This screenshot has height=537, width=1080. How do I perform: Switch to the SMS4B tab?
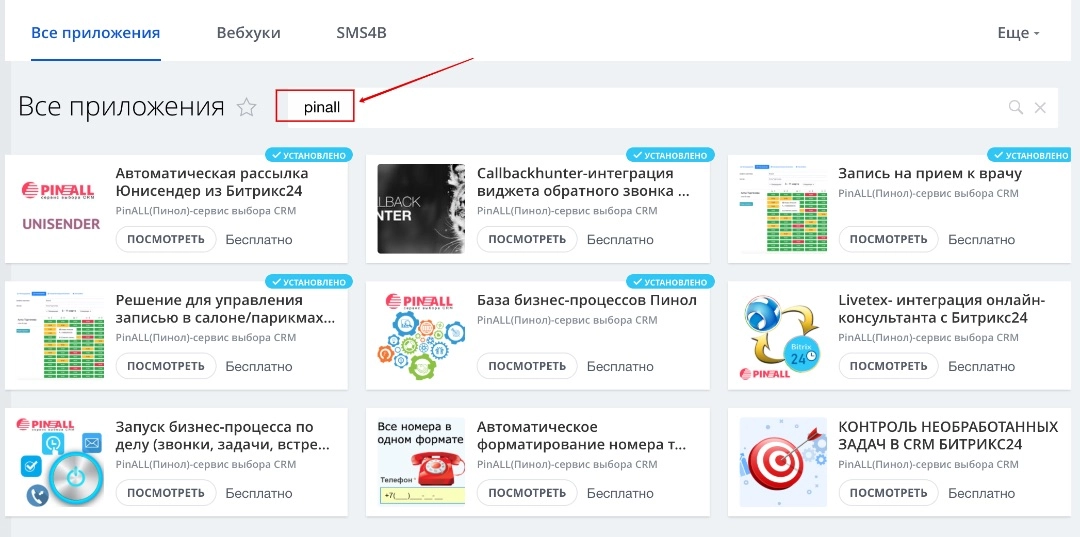361,33
